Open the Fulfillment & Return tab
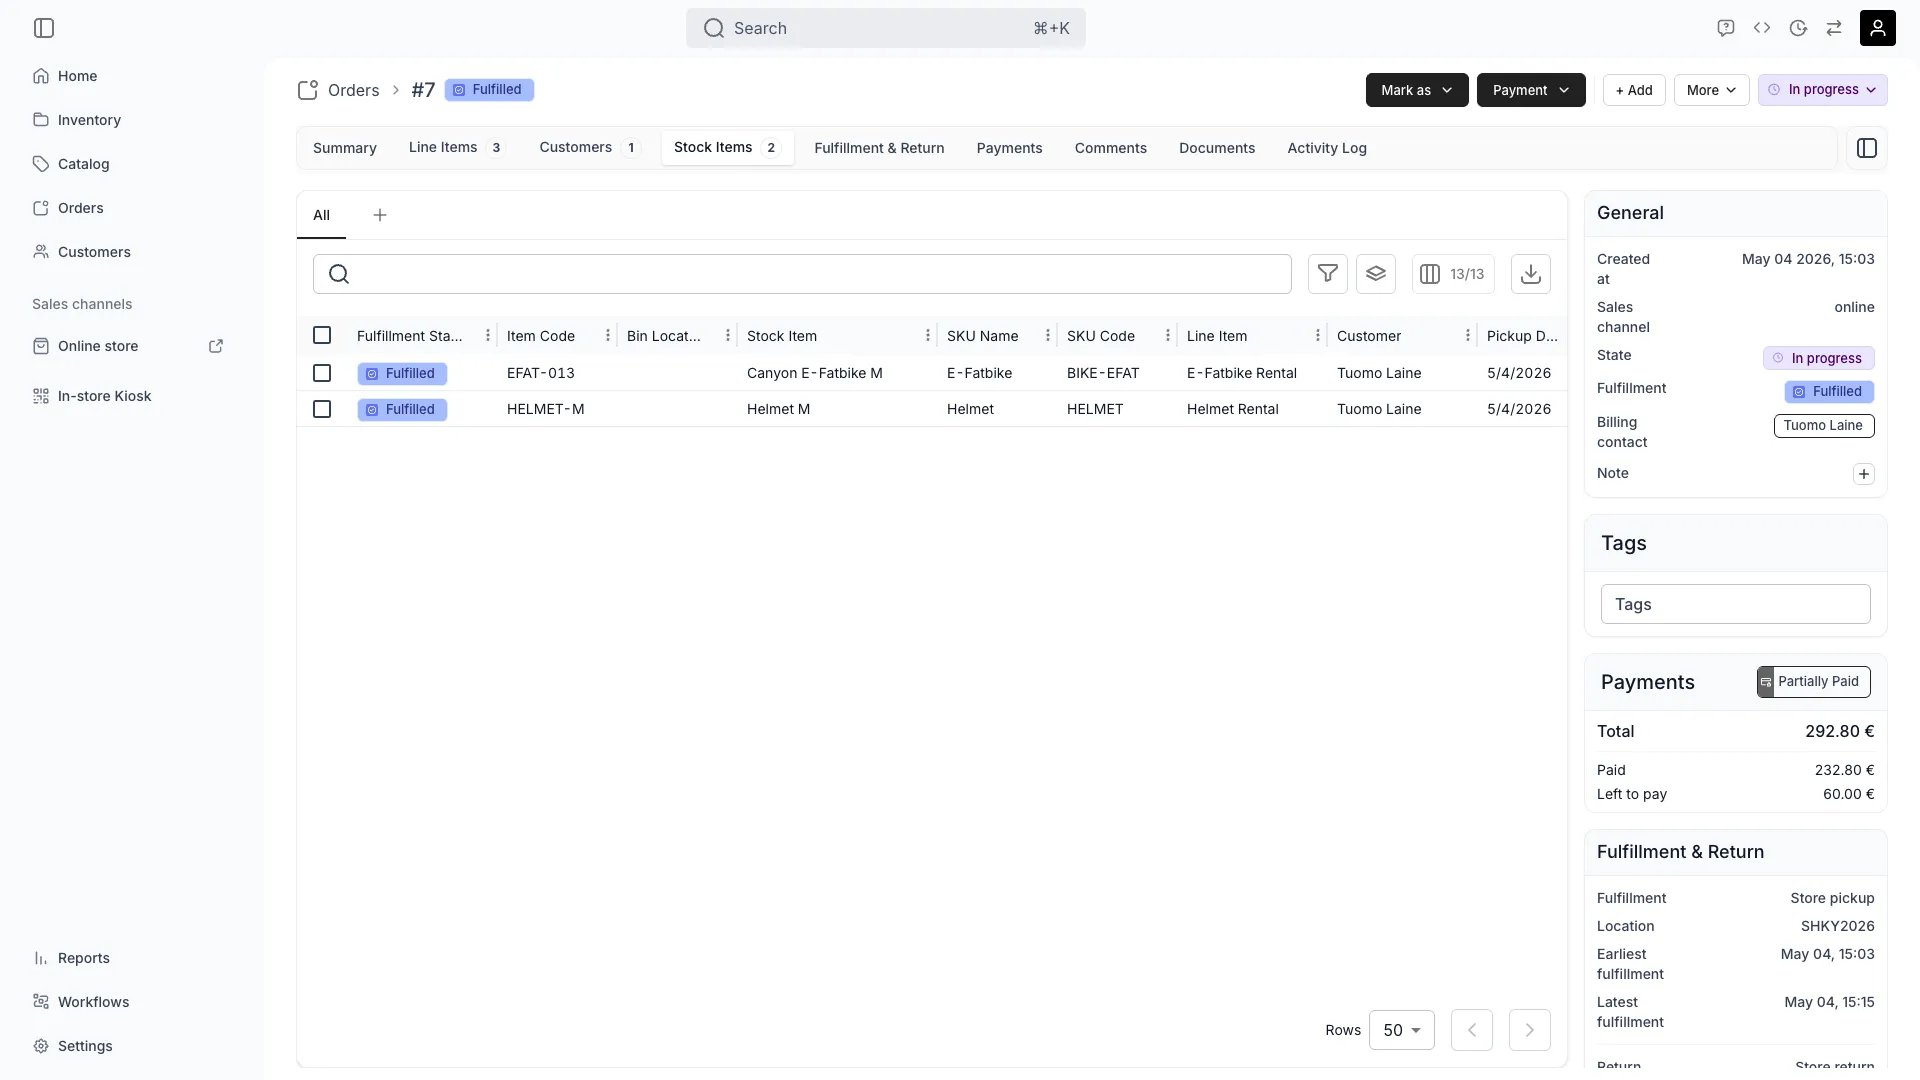The height and width of the screenshot is (1080, 1920). tap(879, 148)
